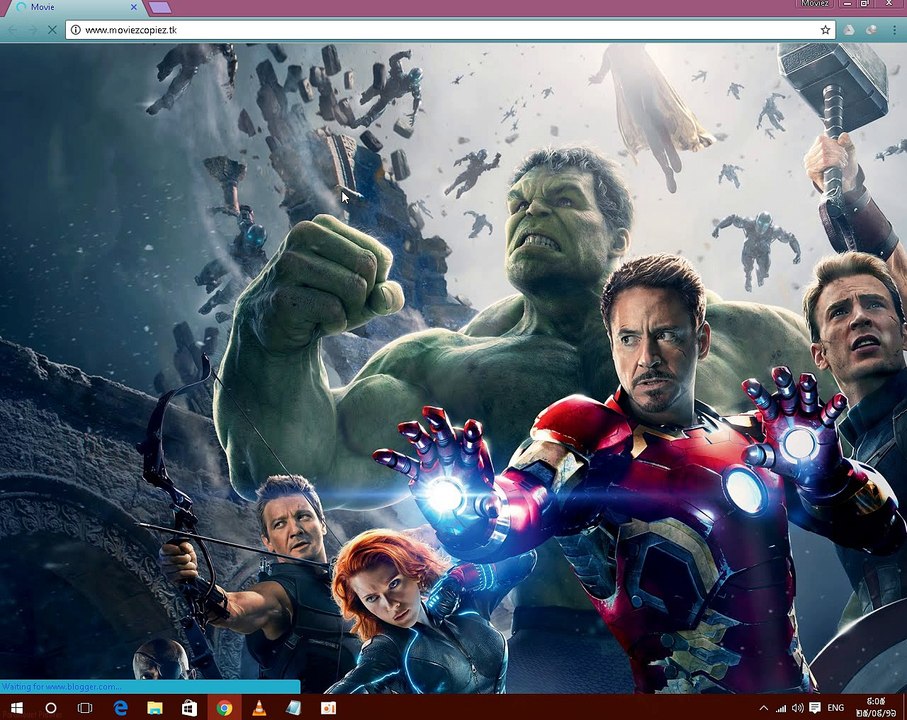This screenshot has height=720, width=907.
Task: Open the Windows Store taskbar icon
Action: pos(189,708)
